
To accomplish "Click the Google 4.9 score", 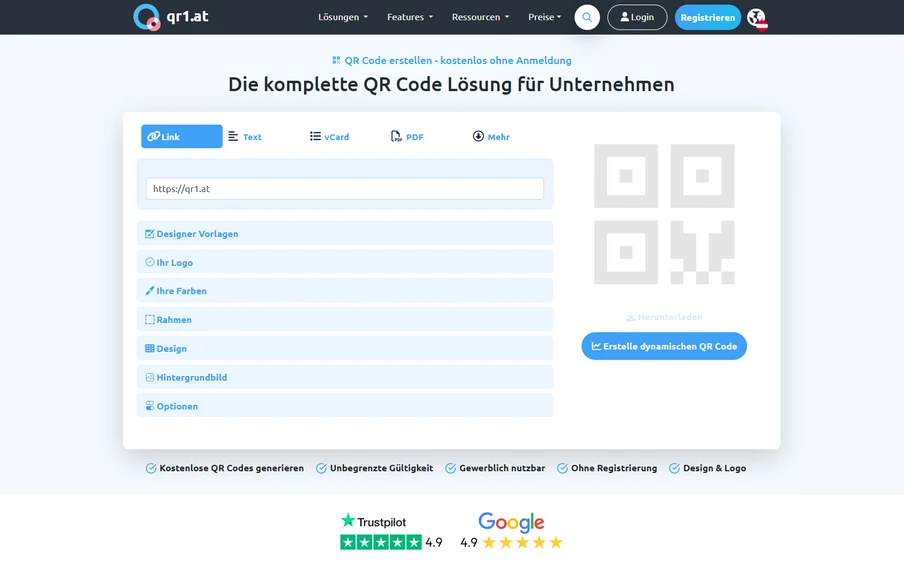I will click(x=469, y=542).
